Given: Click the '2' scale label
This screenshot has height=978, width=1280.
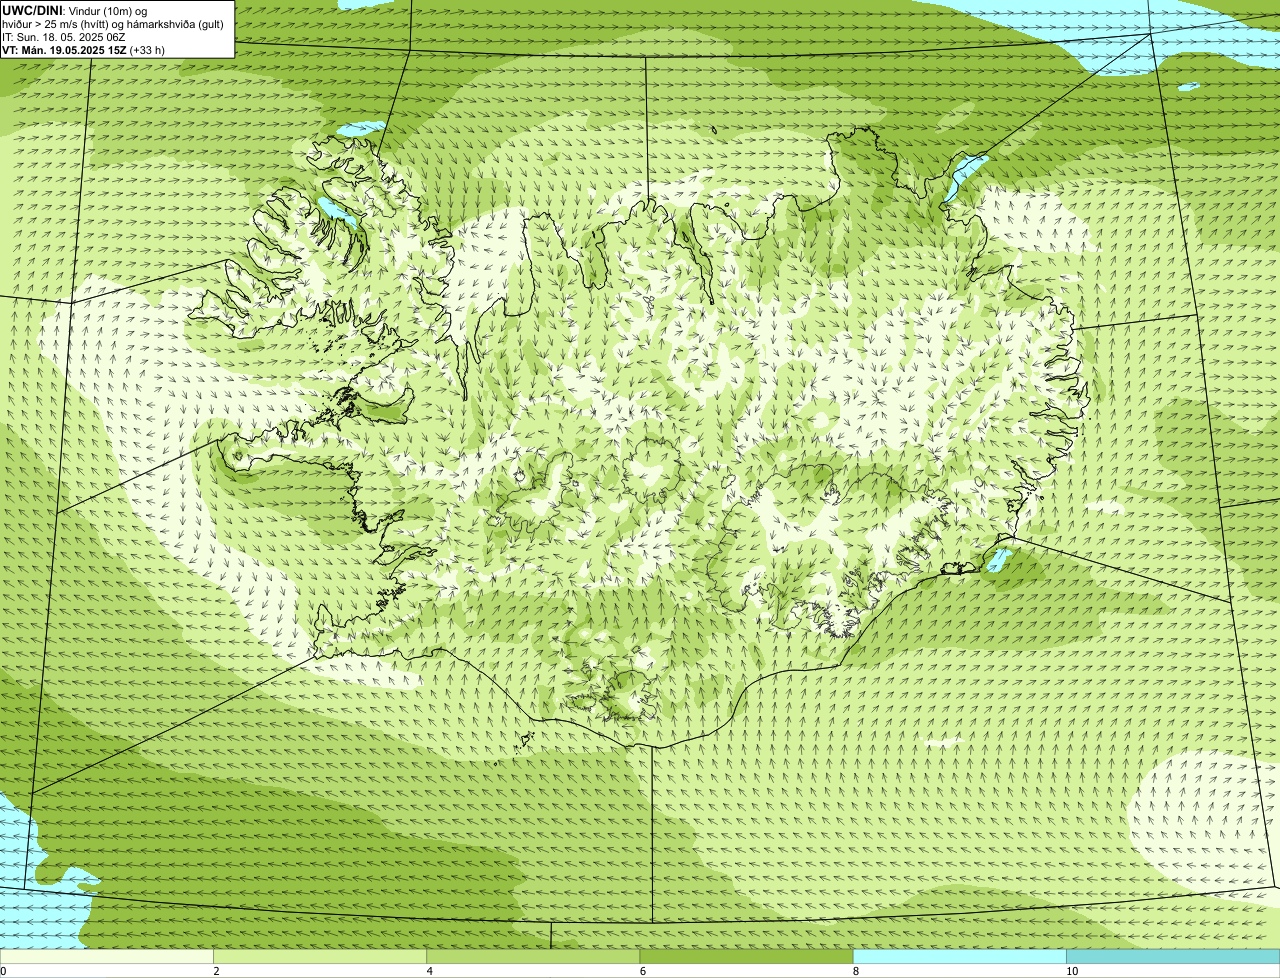Looking at the screenshot, I should coord(216,971).
